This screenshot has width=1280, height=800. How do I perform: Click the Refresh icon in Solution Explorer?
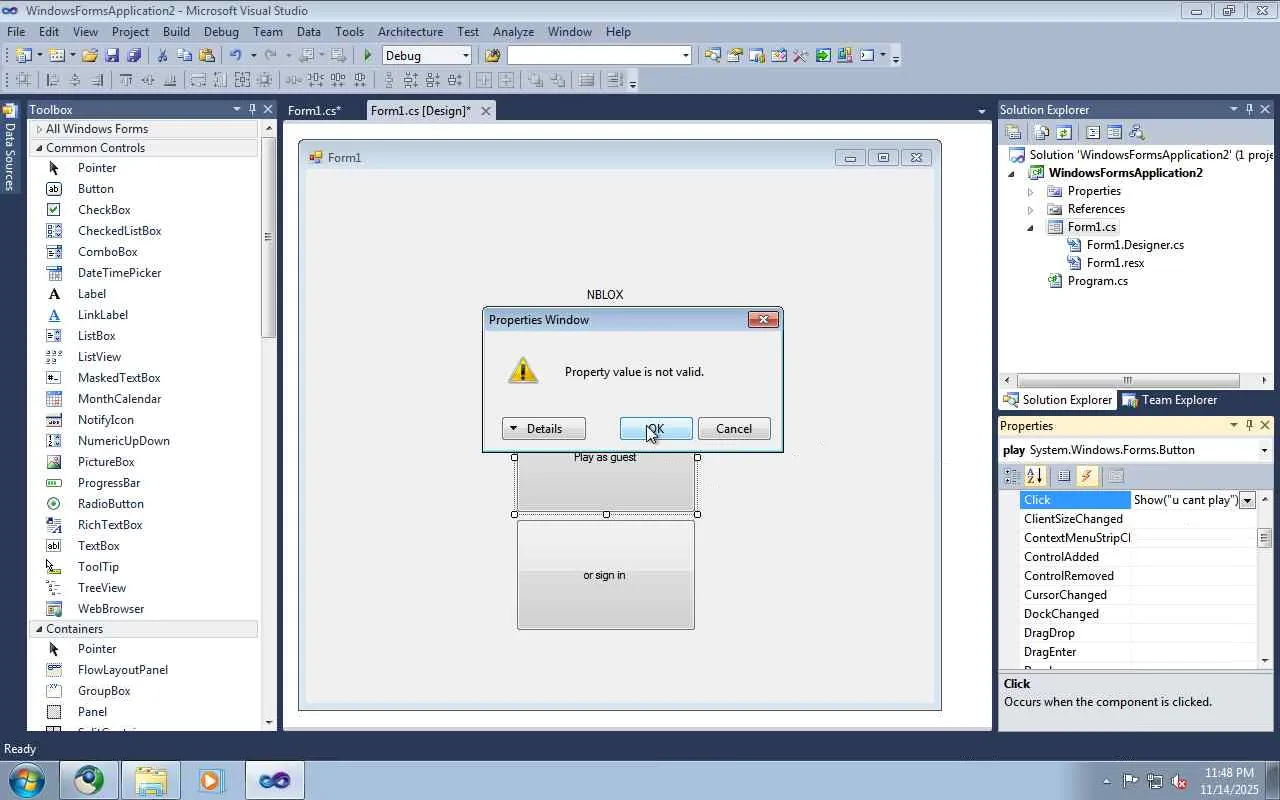[x=1064, y=132]
